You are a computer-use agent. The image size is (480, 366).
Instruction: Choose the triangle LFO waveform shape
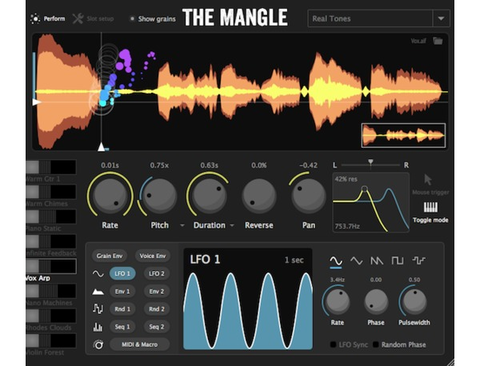356,261
